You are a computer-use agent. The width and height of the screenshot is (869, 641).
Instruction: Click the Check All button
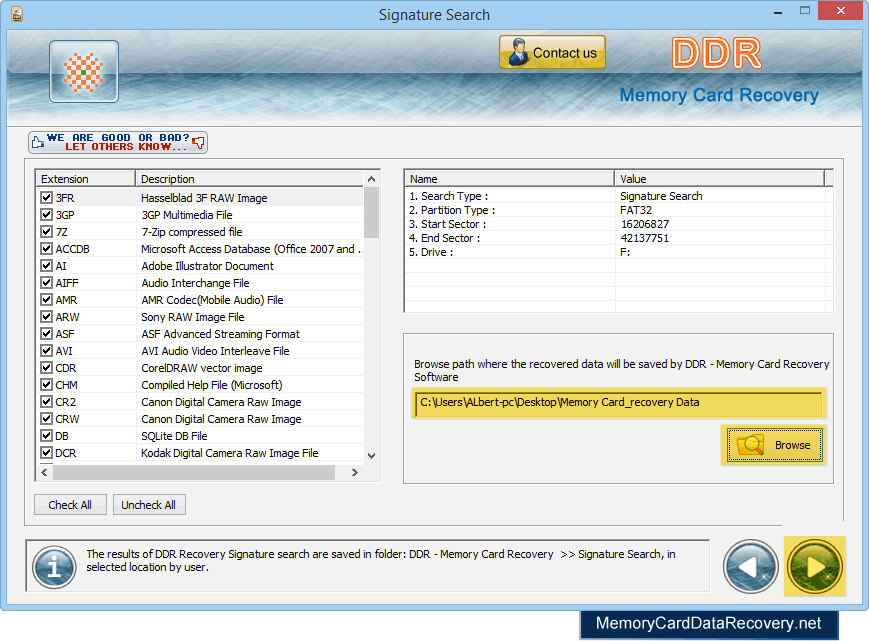click(x=70, y=505)
